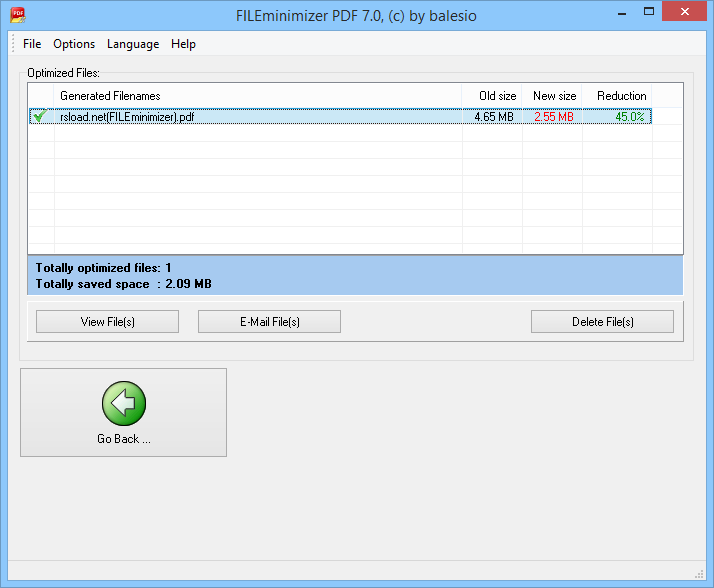Click the 'Totally saved space : 2.09 MB' text
Image resolution: width=714 pixels, height=588 pixels.
[x=123, y=284]
